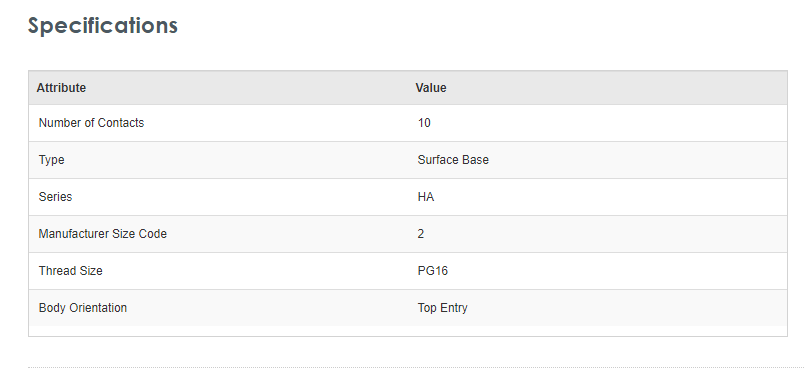Click the size code value 2

pos(420,234)
